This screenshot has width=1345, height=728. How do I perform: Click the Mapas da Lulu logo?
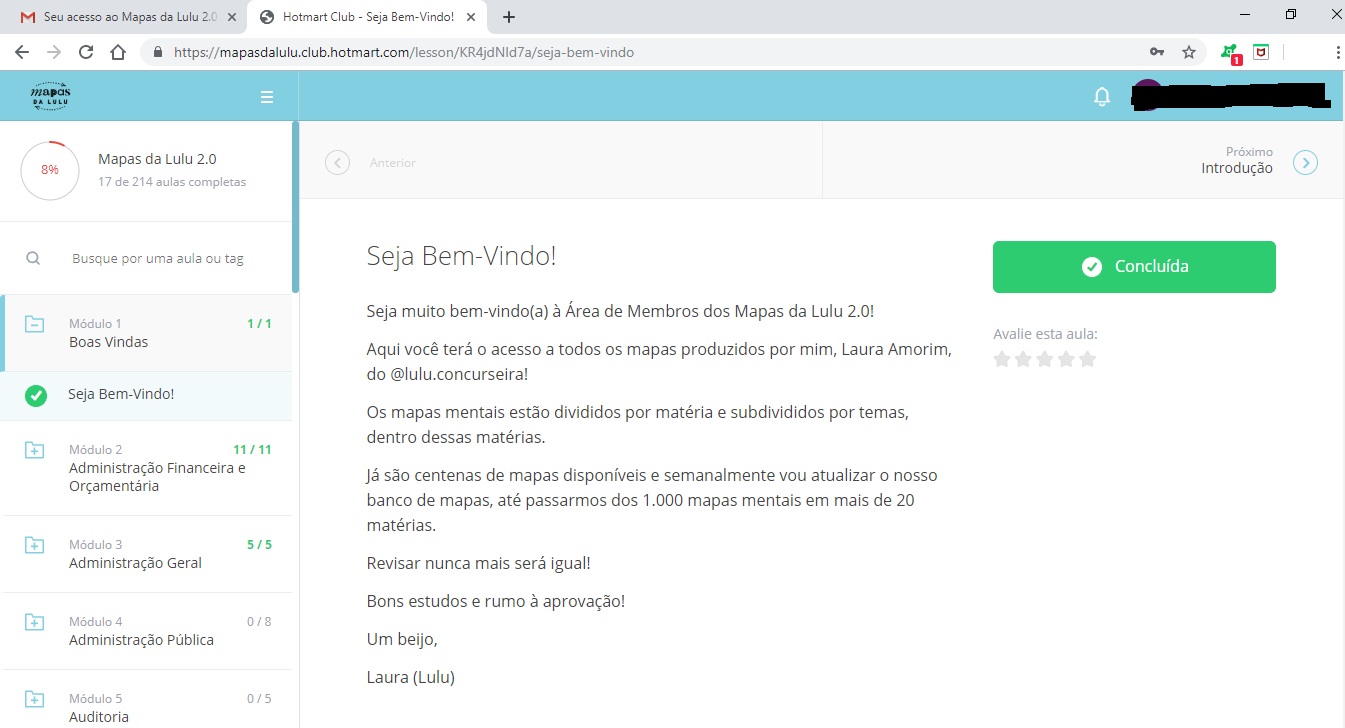[x=51, y=97]
